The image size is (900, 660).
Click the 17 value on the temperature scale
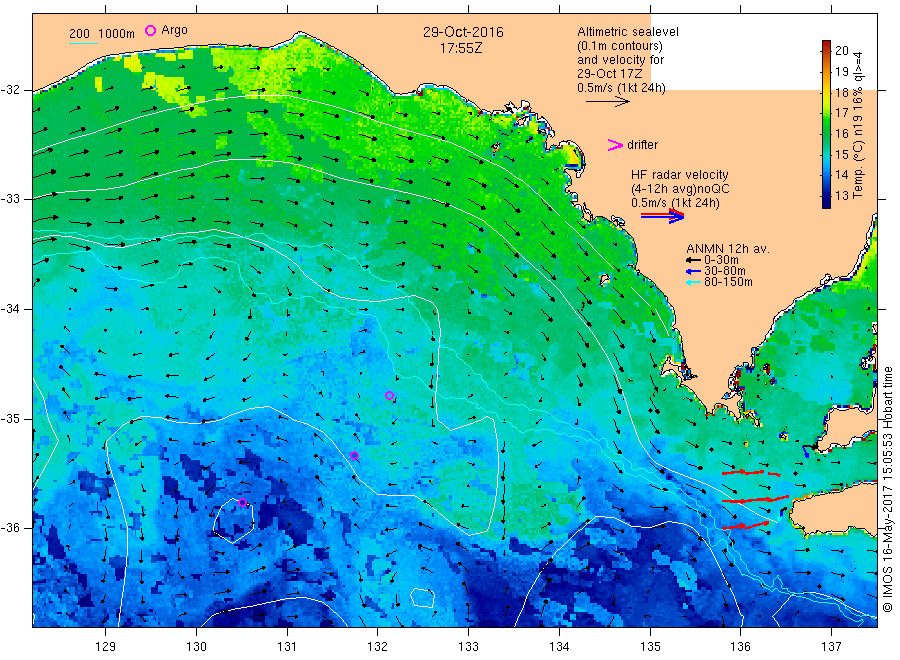coord(841,112)
